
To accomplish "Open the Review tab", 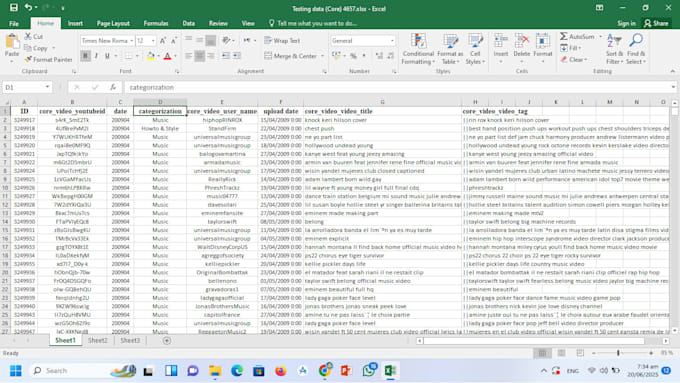I will (218, 23).
